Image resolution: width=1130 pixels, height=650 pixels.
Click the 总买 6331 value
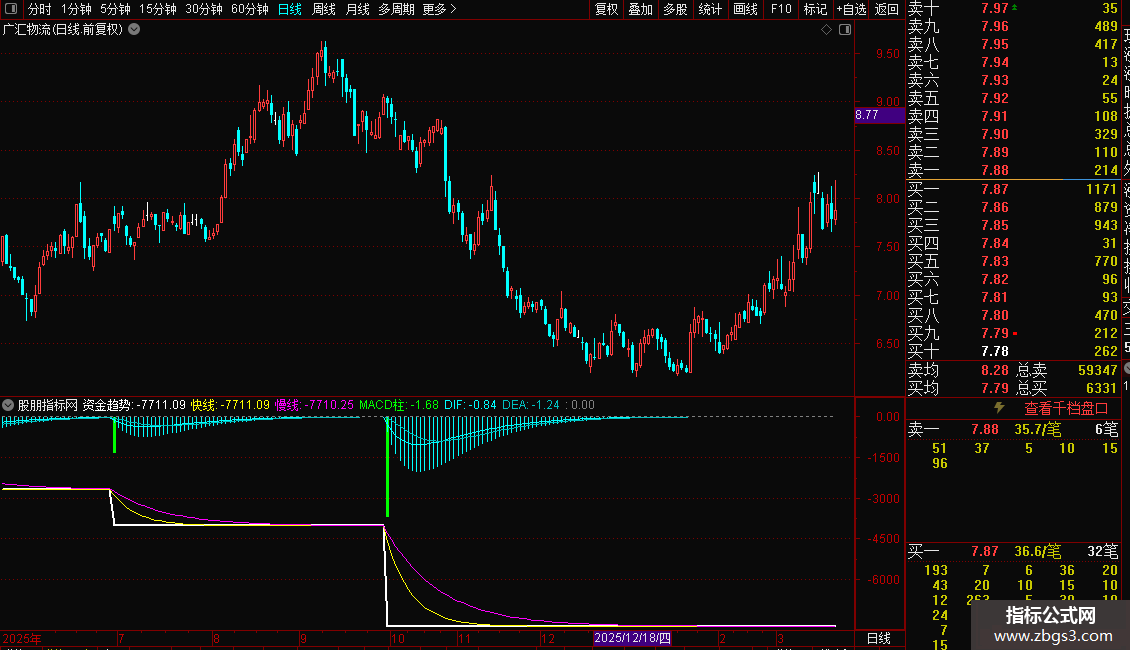1101,388
